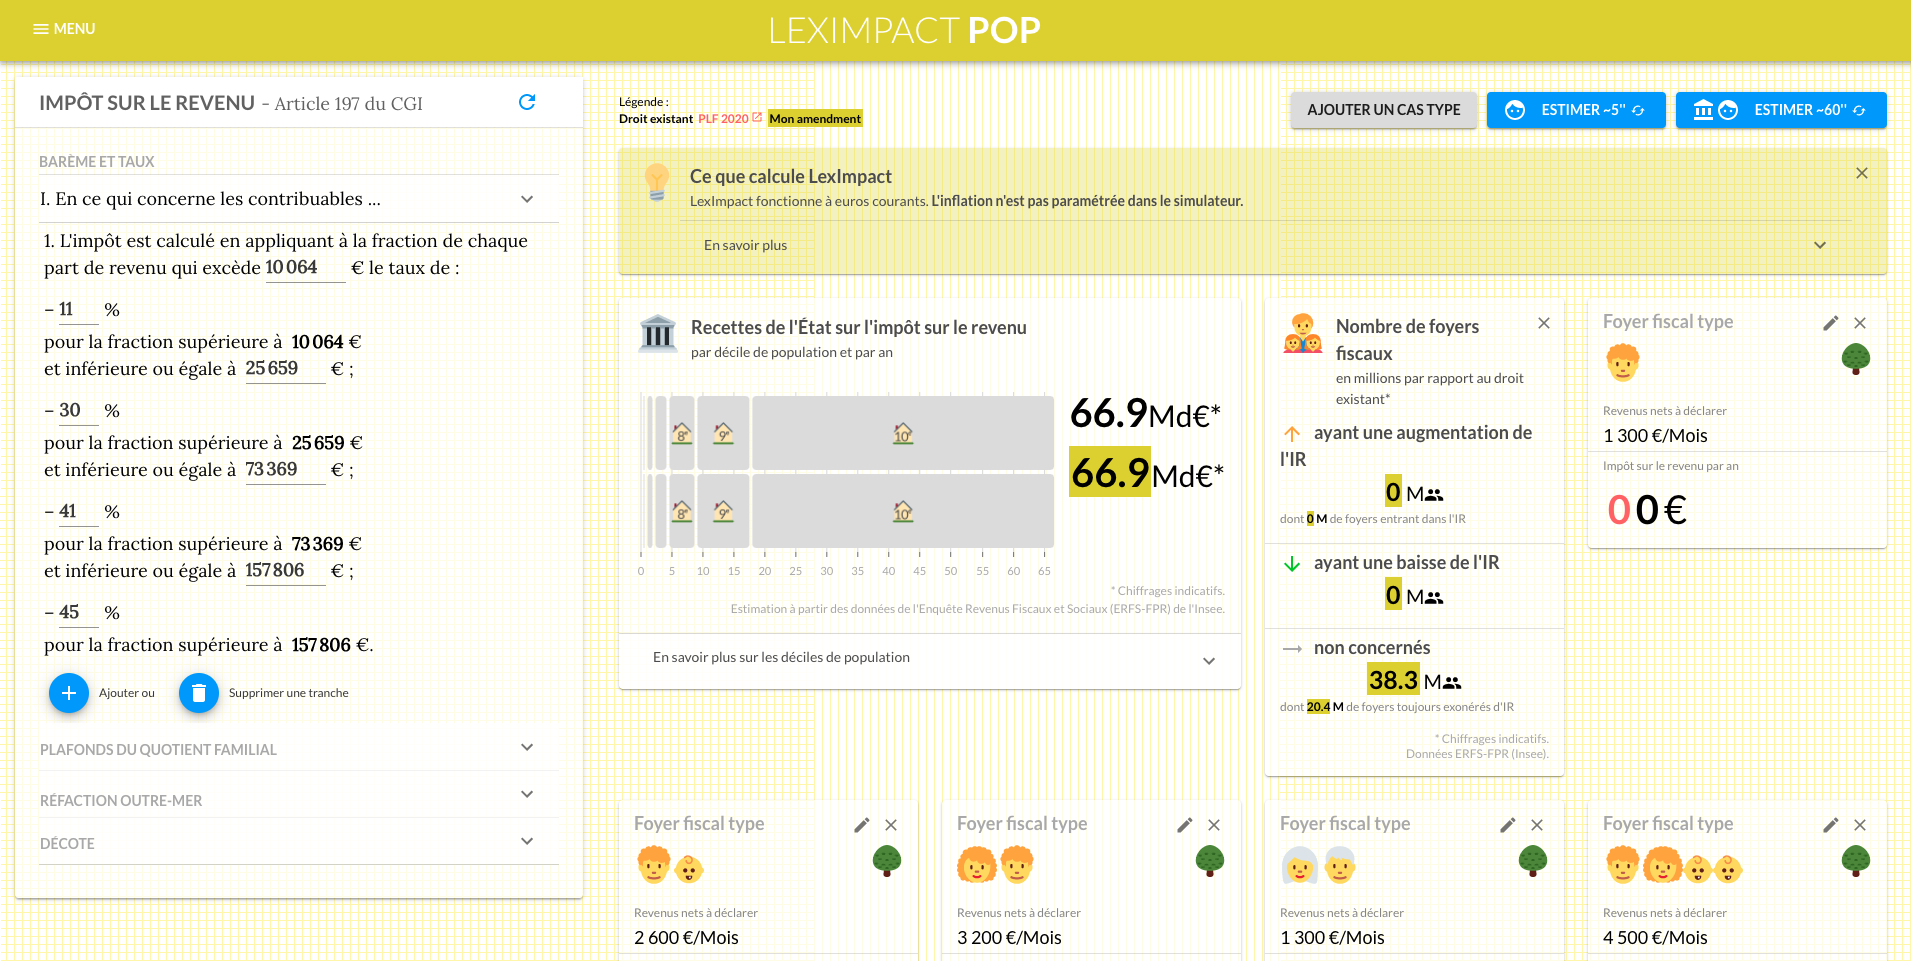Click the bank building icon next to Recettes de l'État

click(658, 334)
